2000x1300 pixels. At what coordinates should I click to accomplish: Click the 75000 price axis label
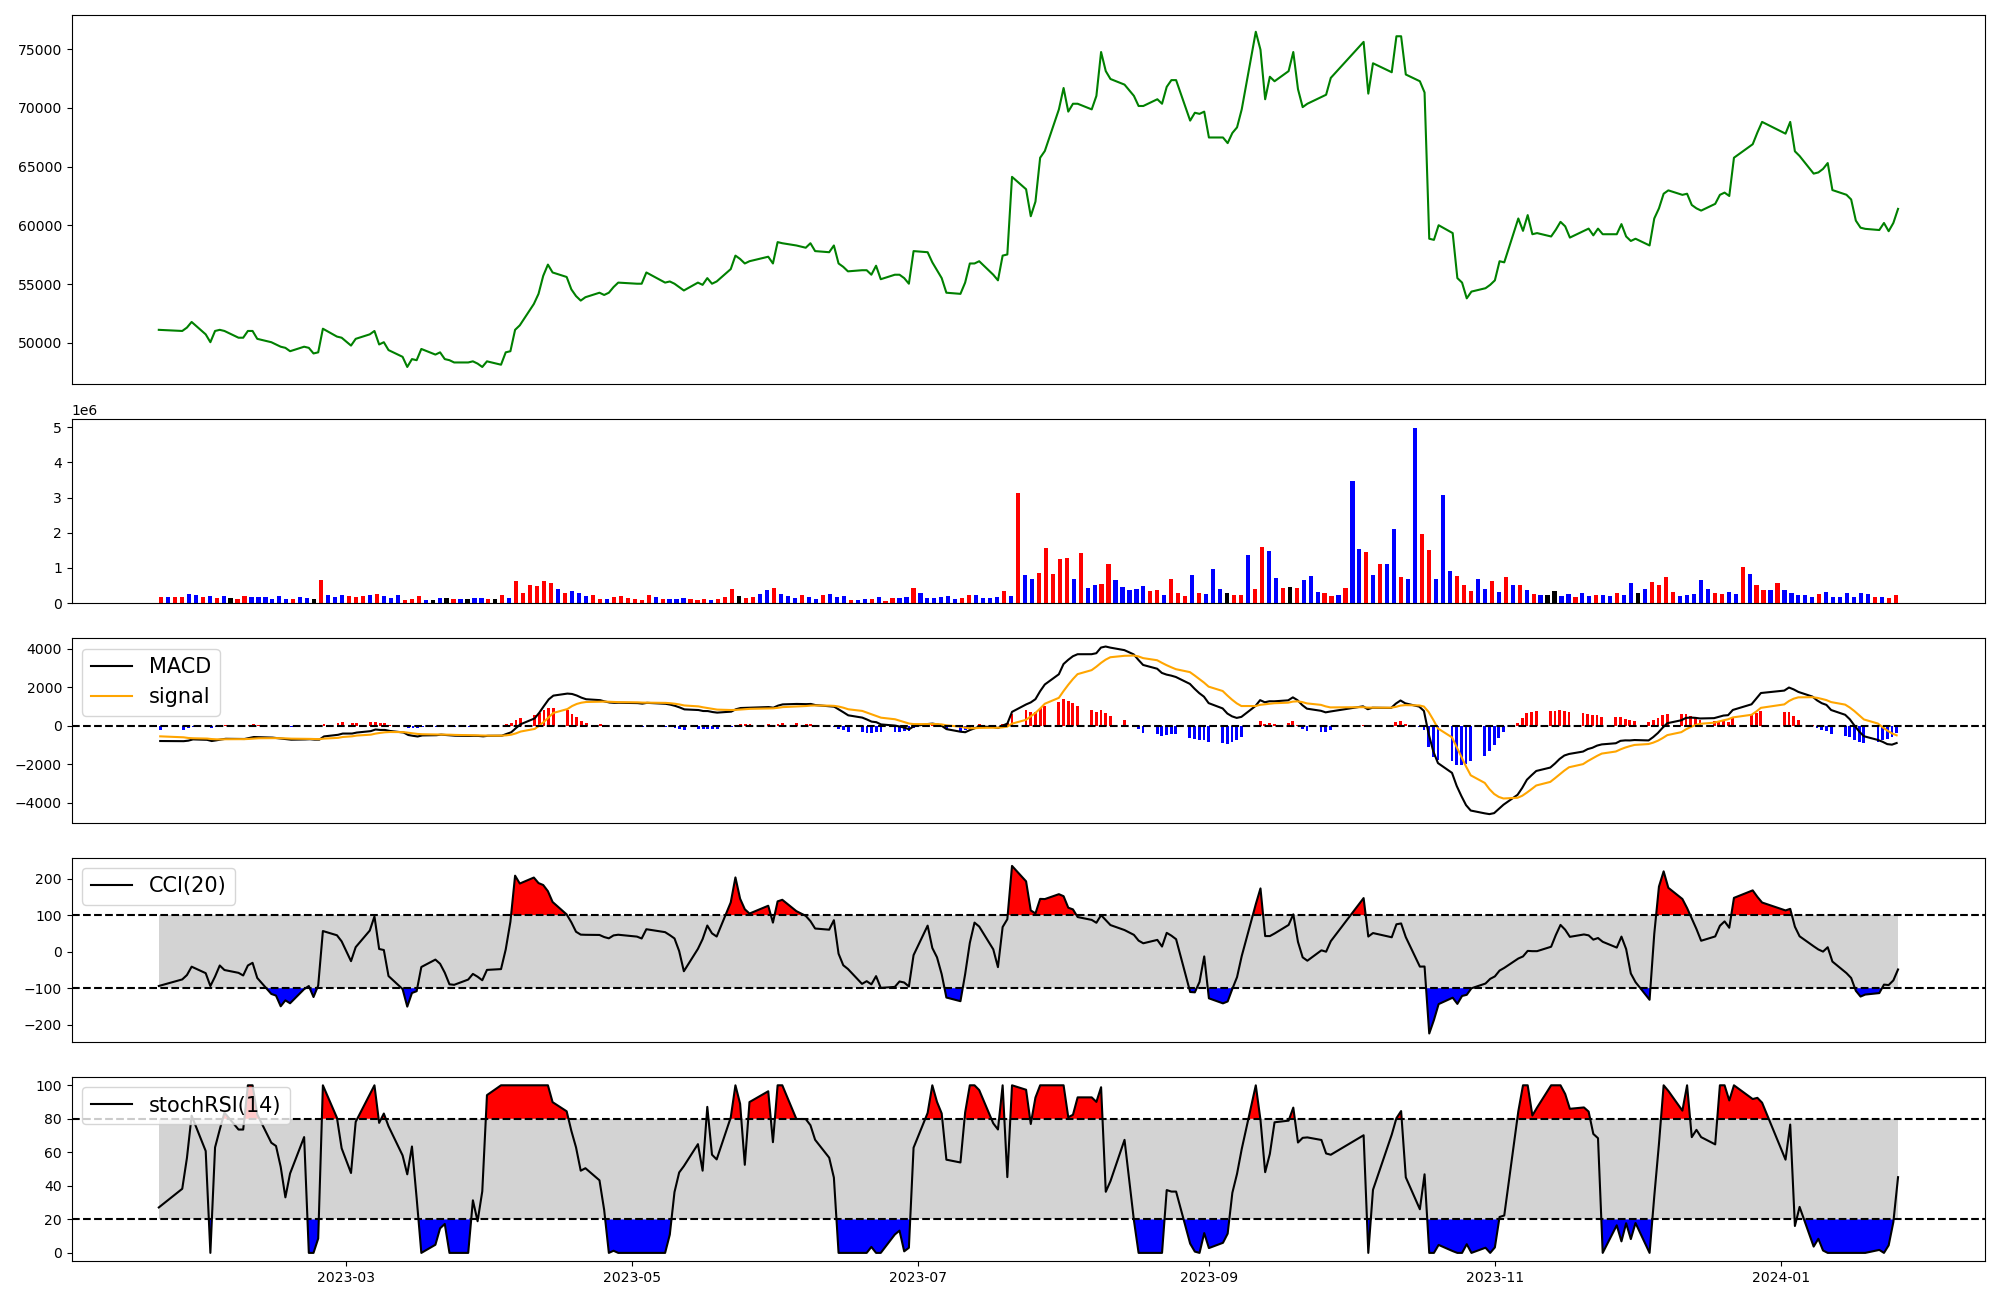40,50
